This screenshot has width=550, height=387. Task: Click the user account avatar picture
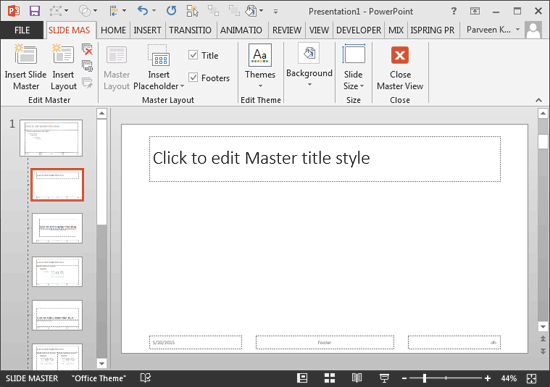(534, 30)
